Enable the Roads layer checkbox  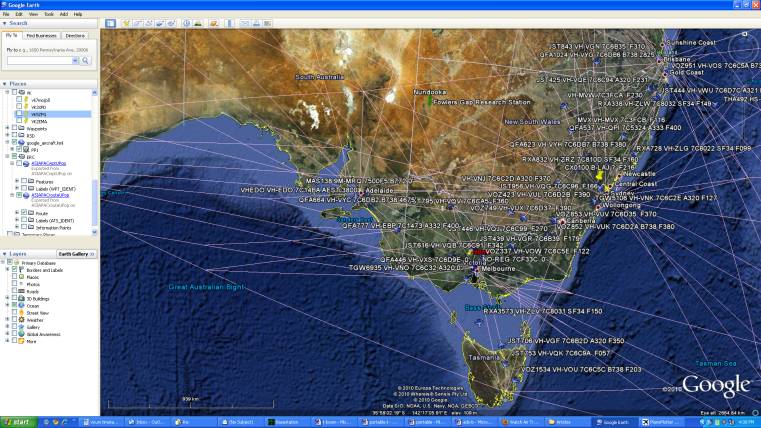click(x=15, y=292)
